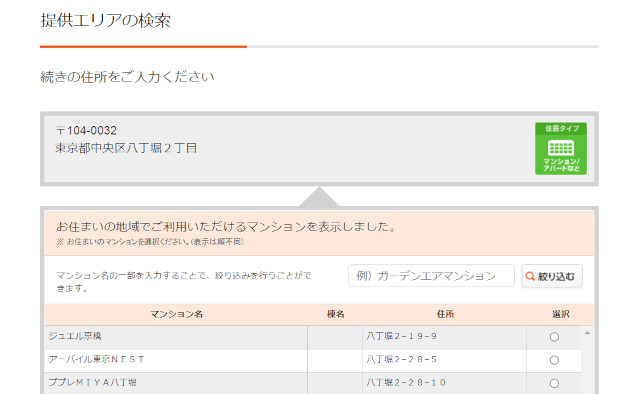Click the ジュエル京橋 row name
The height and width of the screenshot is (394, 640).
(75, 336)
